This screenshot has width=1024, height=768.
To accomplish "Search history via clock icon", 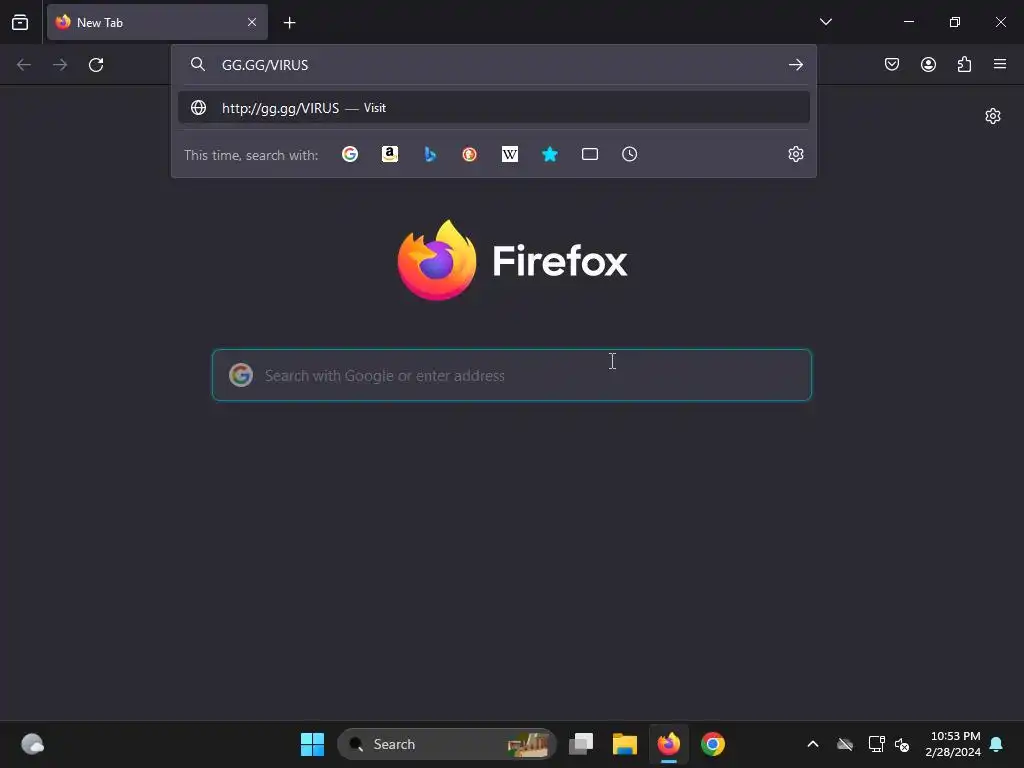I will tap(630, 154).
